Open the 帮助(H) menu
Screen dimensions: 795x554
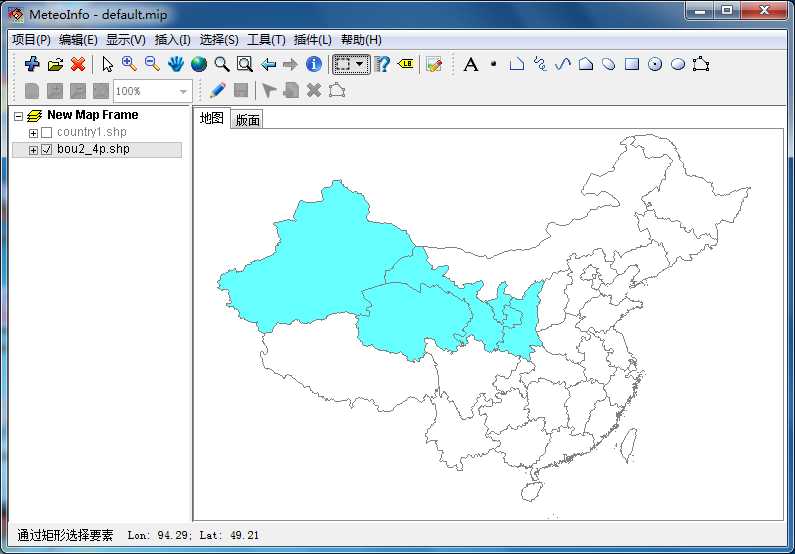point(361,40)
